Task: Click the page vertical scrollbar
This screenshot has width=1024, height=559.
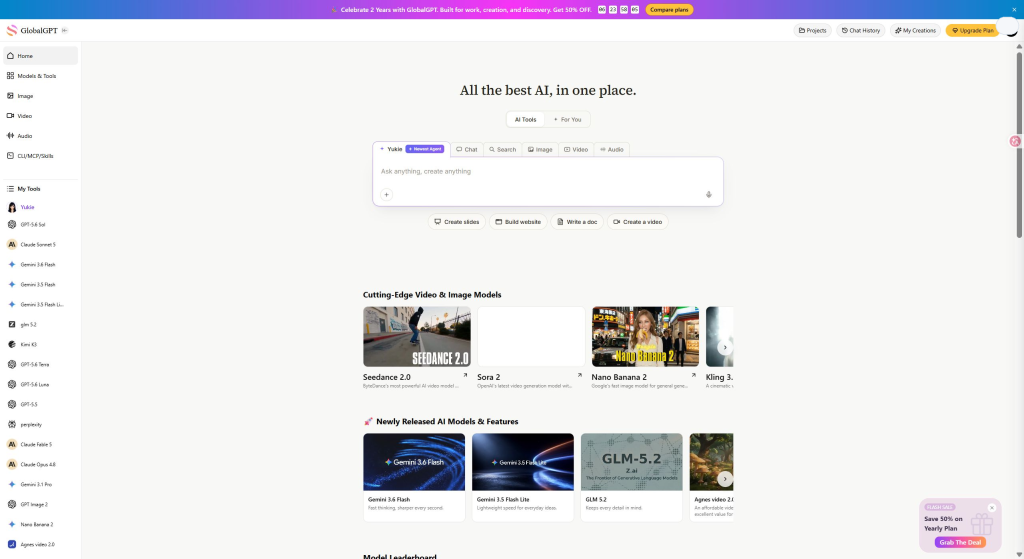Action: pyautogui.click(x=1019, y=145)
